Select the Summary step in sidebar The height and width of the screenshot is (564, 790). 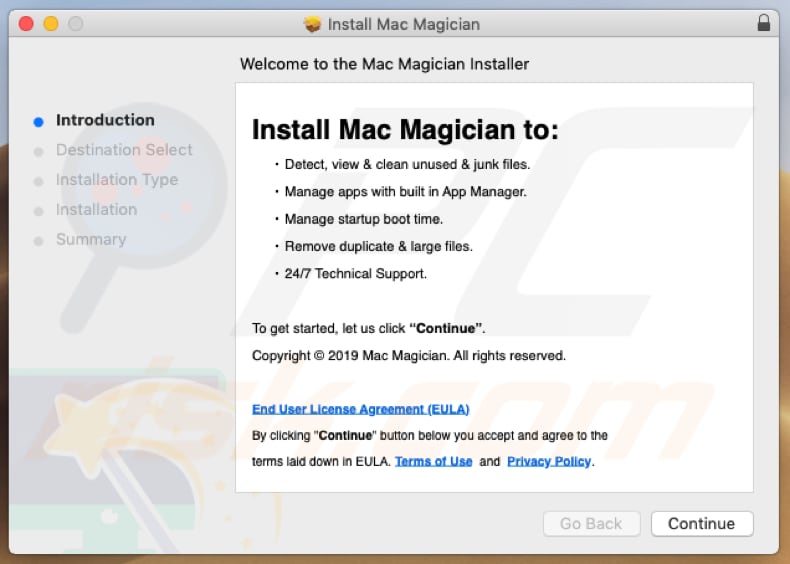pyautogui.click(x=91, y=239)
